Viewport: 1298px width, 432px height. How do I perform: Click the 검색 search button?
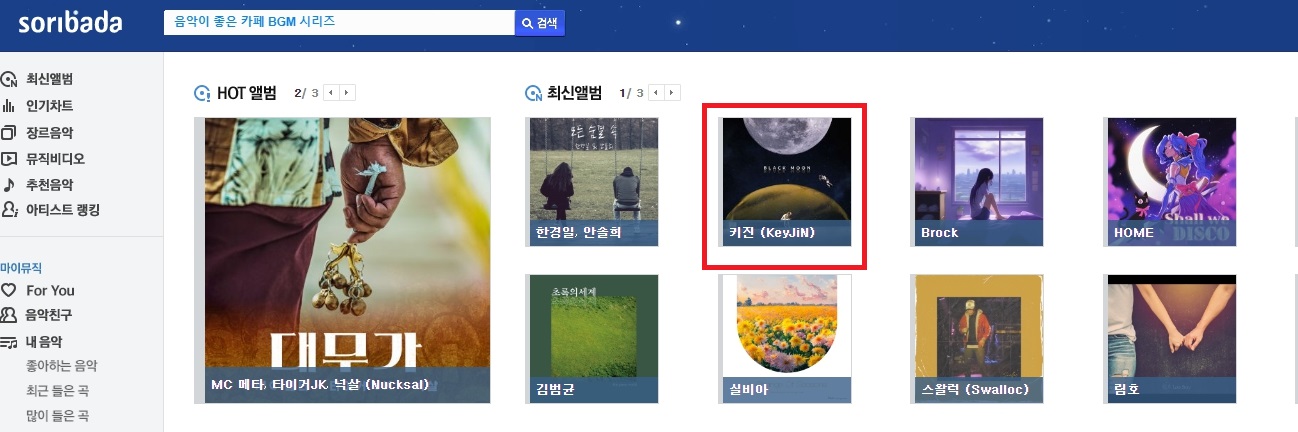click(x=540, y=23)
